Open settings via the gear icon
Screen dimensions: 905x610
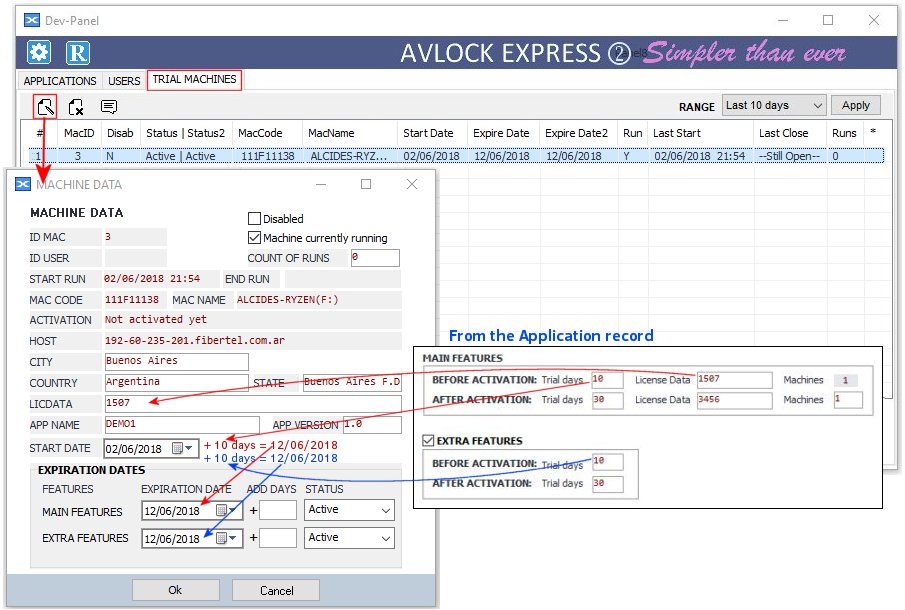point(39,53)
